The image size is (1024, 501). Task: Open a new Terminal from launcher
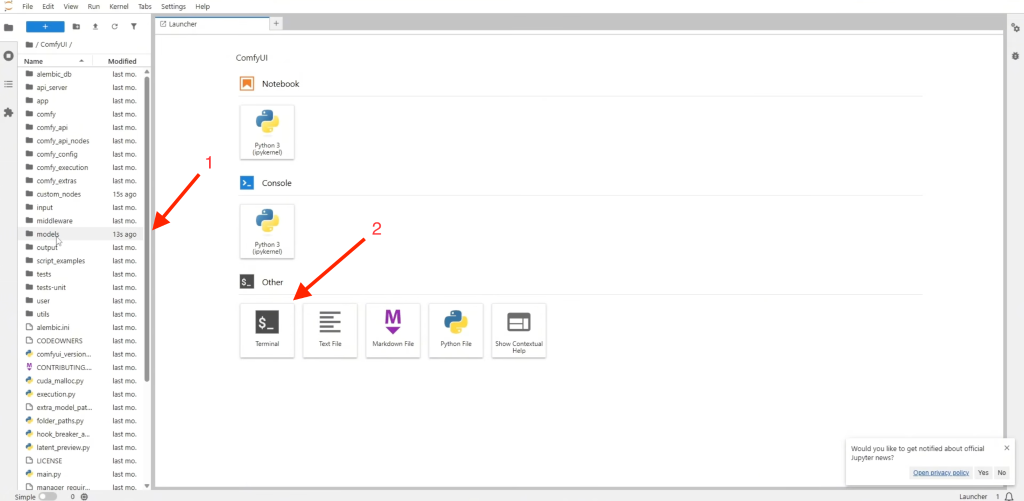tap(267, 331)
